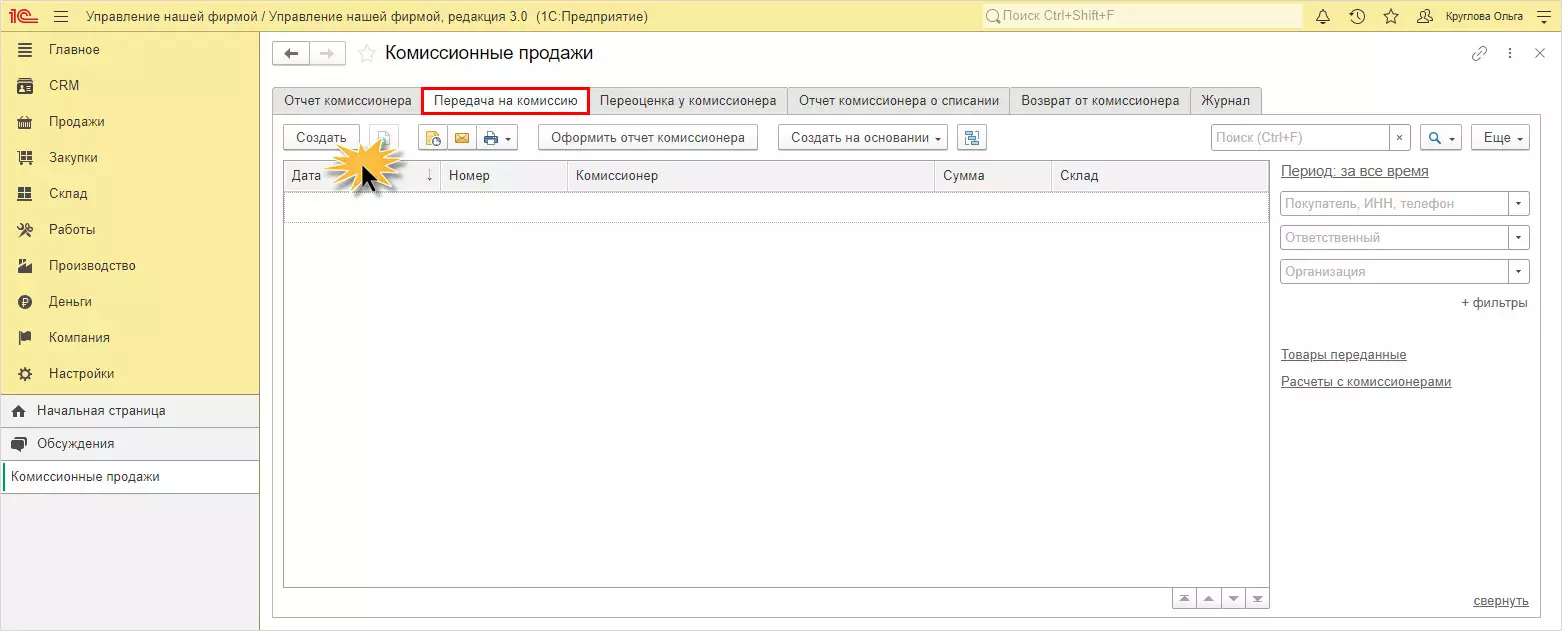Open Компания section in sidebar

(x=130, y=338)
